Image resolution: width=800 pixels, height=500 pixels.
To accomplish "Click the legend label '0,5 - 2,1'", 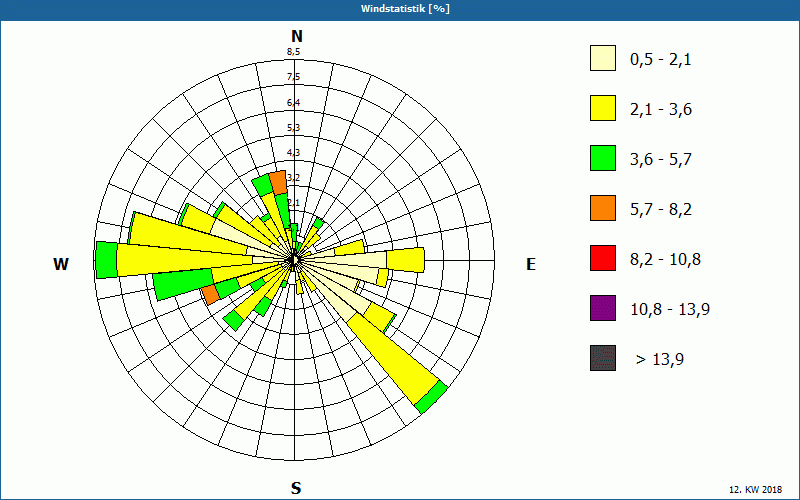I will pos(660,60).
